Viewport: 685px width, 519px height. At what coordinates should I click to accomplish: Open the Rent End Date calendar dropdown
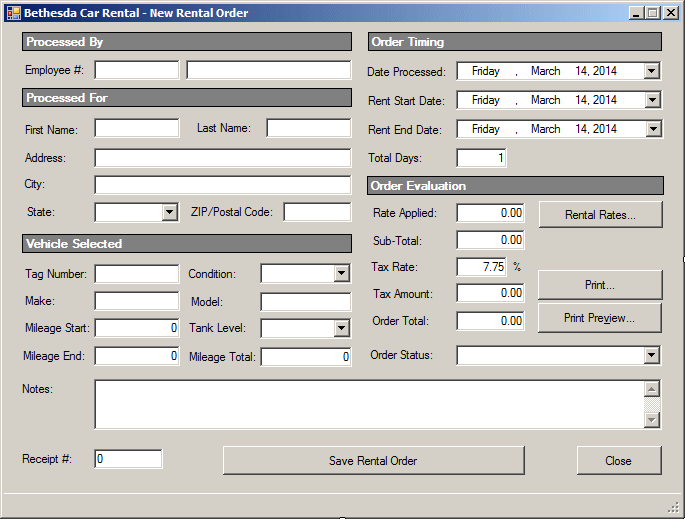[x=653, y=129]
